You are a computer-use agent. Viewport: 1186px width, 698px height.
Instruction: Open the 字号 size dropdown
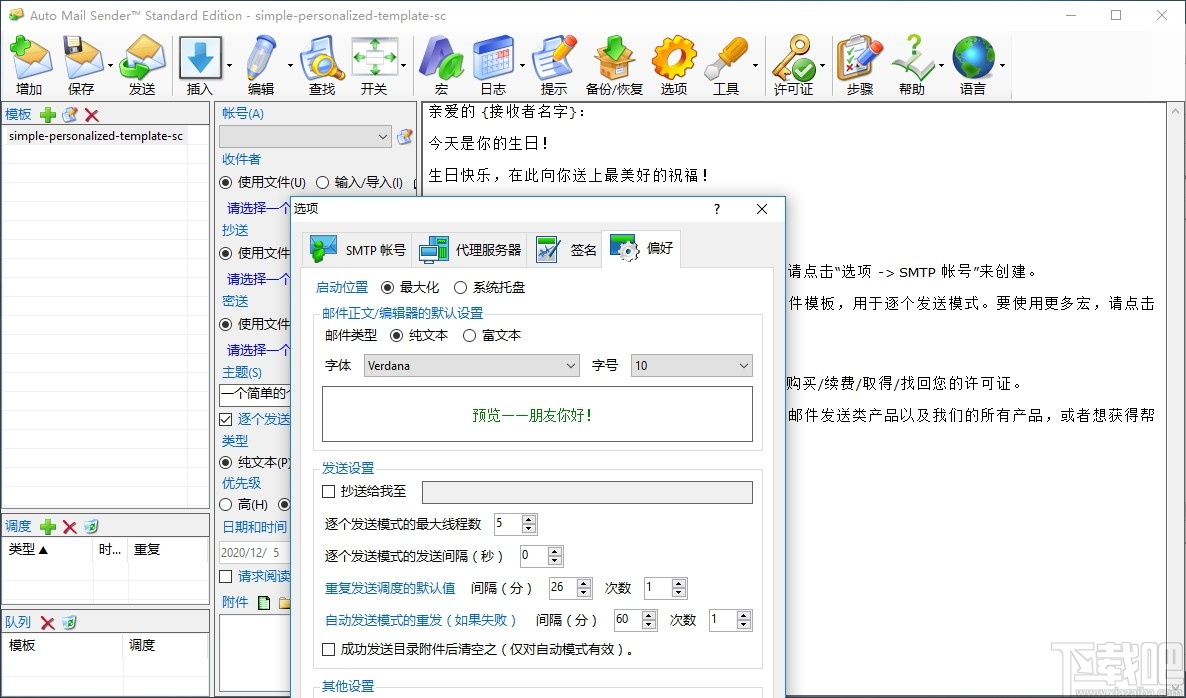click(x=744, y=366)
